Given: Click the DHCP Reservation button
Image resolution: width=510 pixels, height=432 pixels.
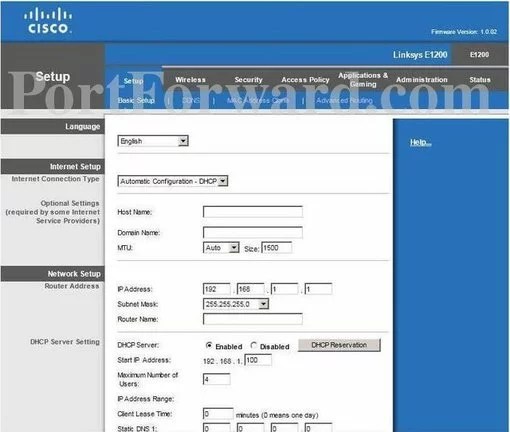Looking at the screenshot, I should (339, 345).
